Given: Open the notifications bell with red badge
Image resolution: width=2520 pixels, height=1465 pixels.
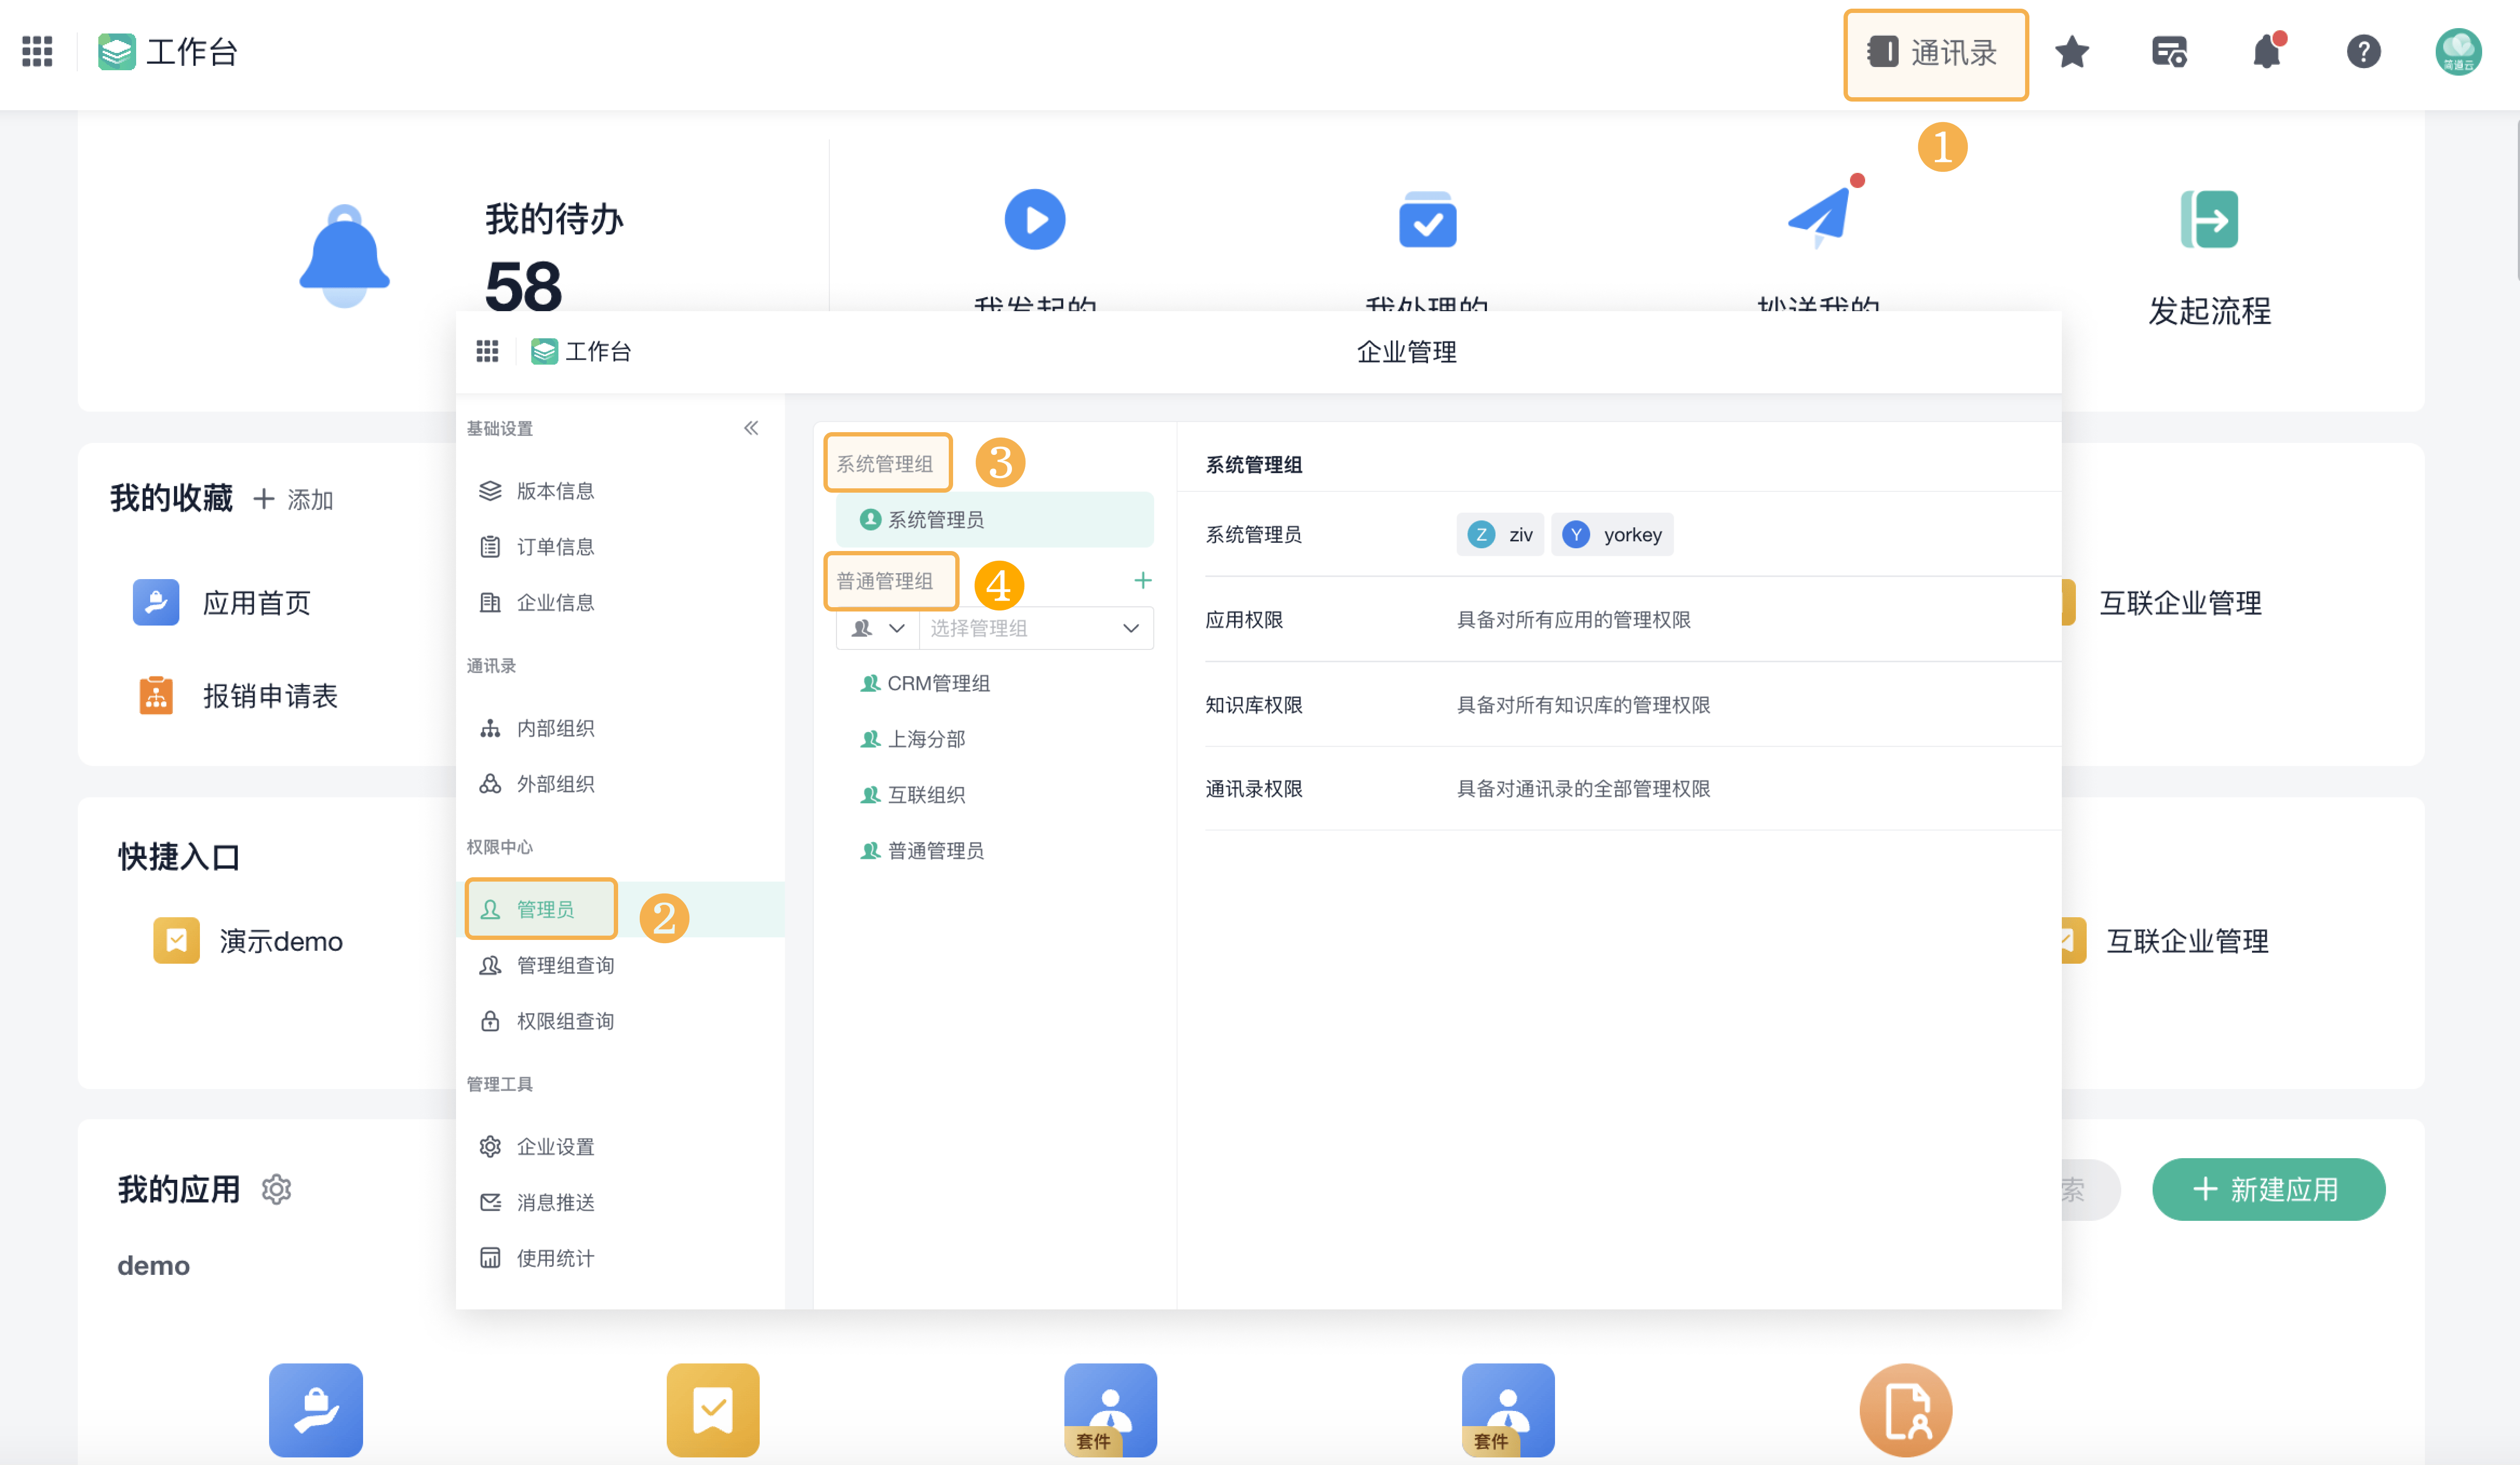Looking at the screenshot, I should (2267, 53).
